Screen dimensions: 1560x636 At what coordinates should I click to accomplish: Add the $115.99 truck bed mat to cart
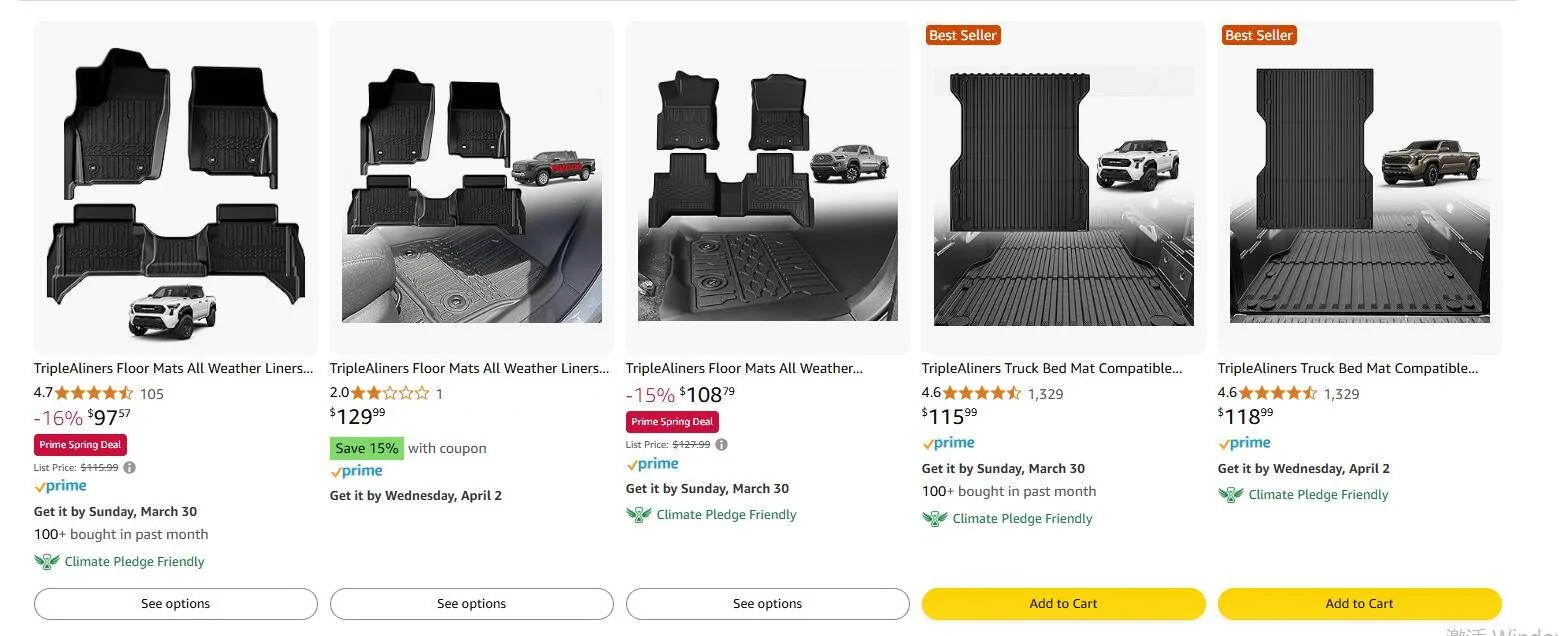tap(1063, 604)
